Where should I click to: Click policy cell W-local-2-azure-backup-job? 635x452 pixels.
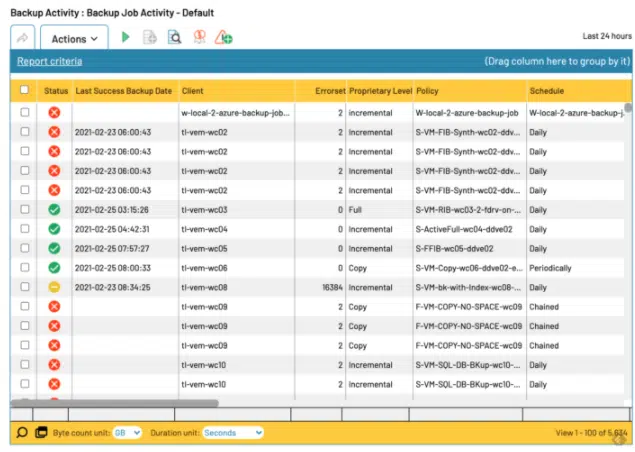467,113
